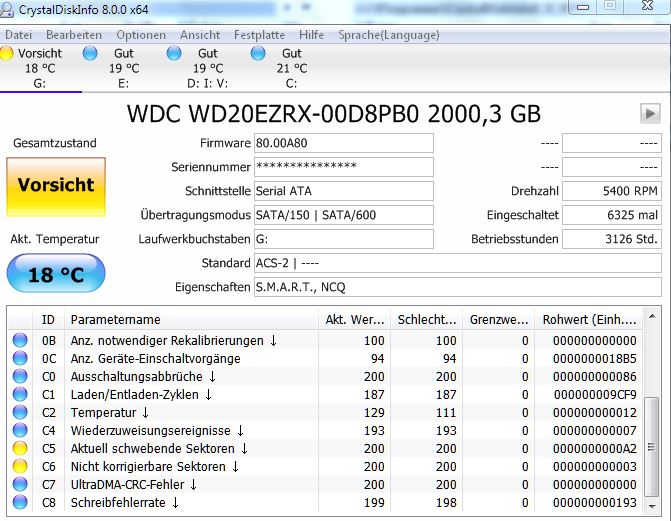Click status icon of row C8
Screen dimensions: 671x521
20,502
